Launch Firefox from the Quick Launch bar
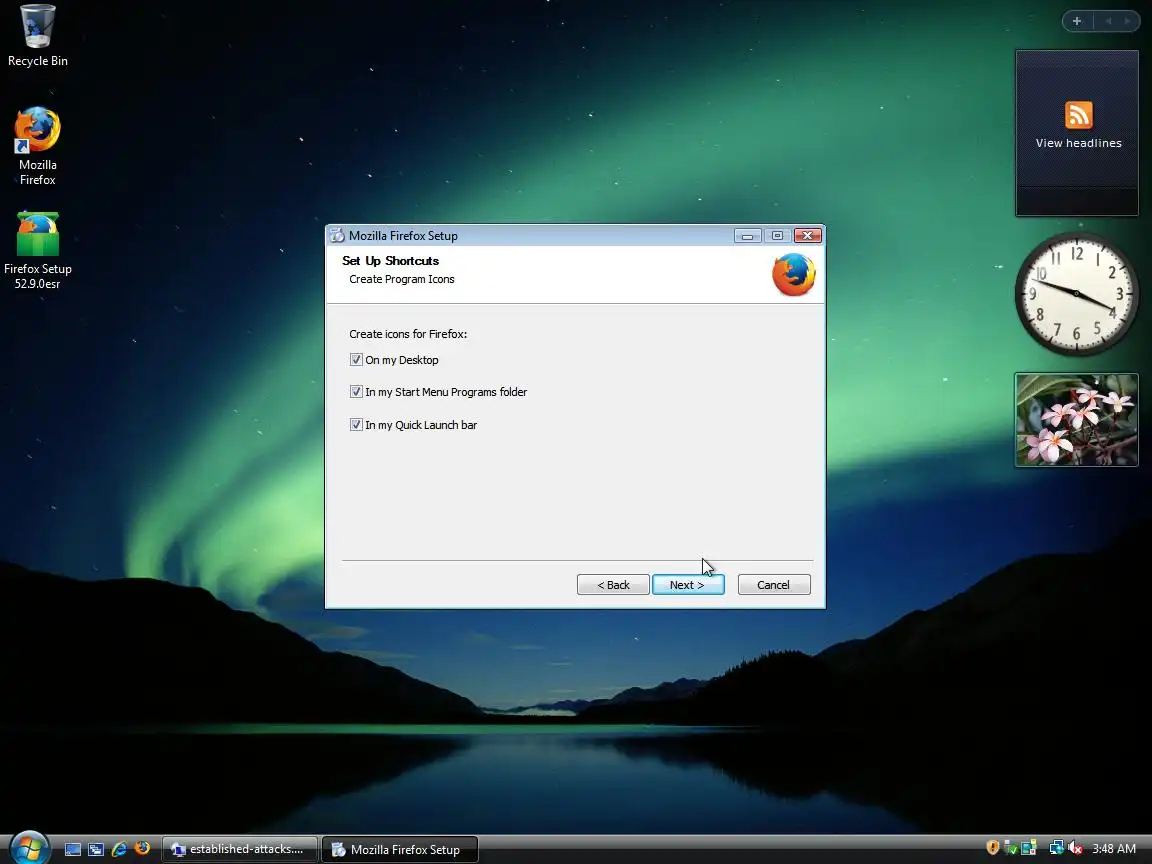 (x=142, y=848)
